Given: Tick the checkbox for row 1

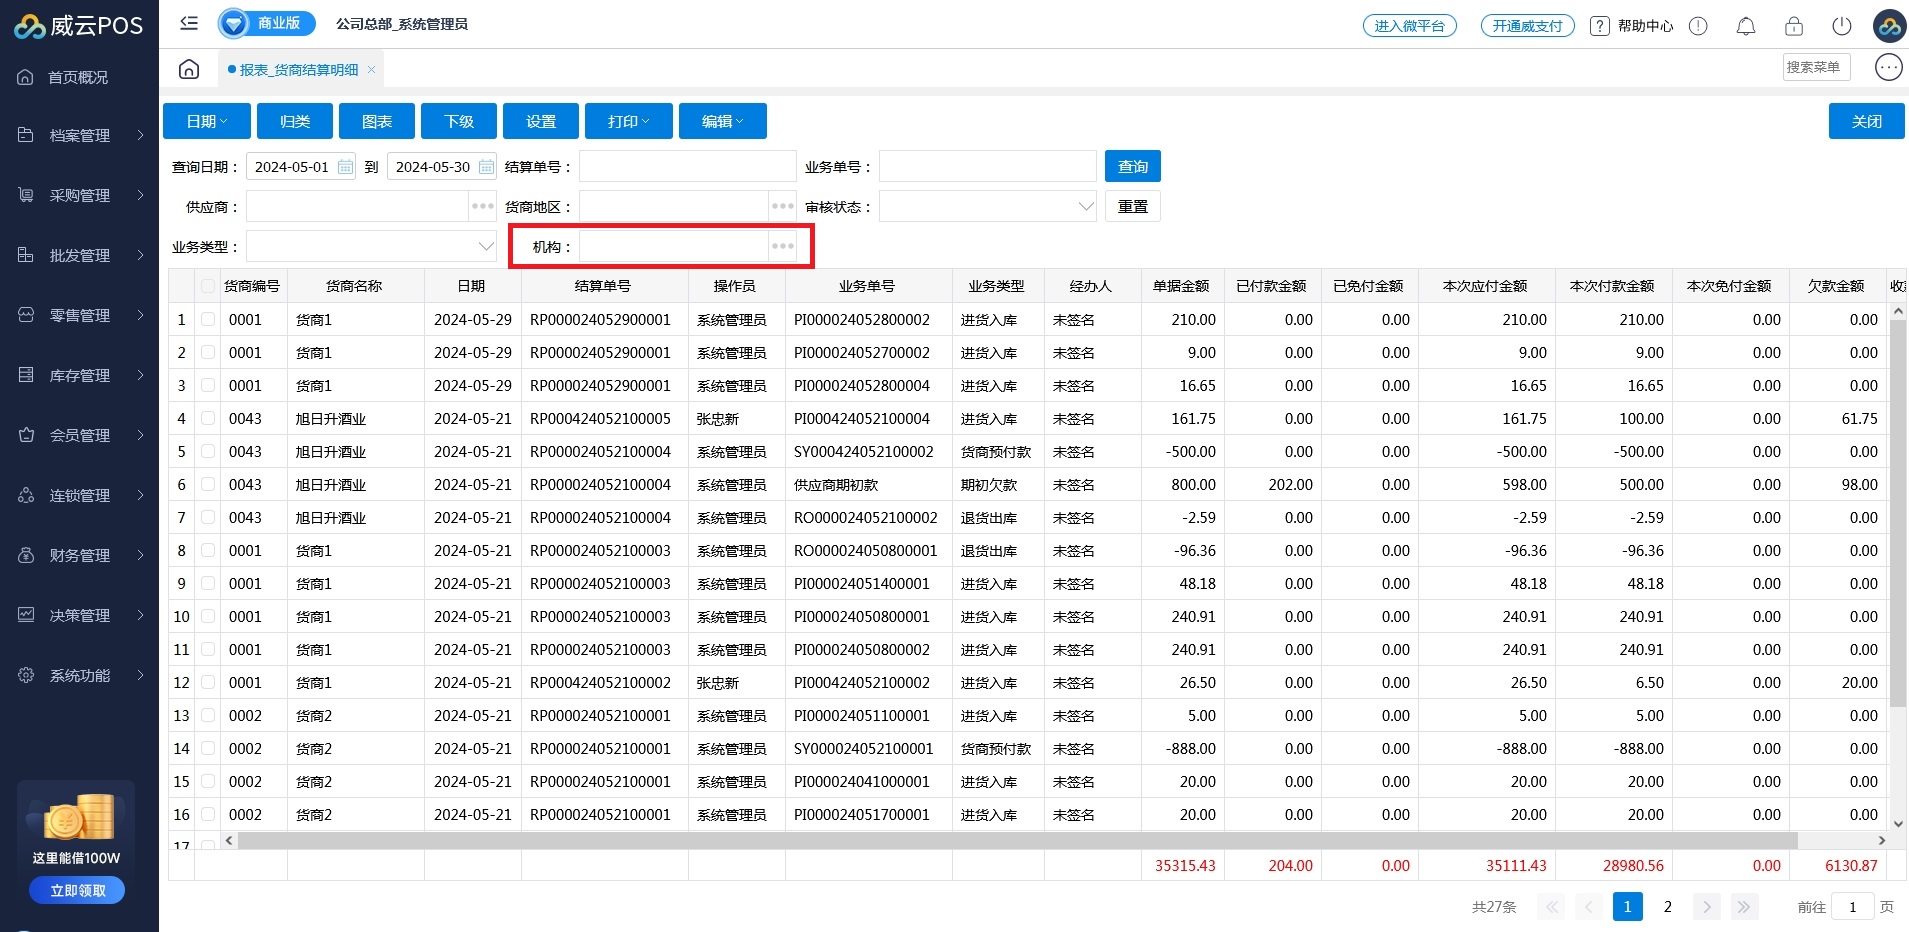Looking at the screenshot, I should pyautogui.click(x=208, y=320).
